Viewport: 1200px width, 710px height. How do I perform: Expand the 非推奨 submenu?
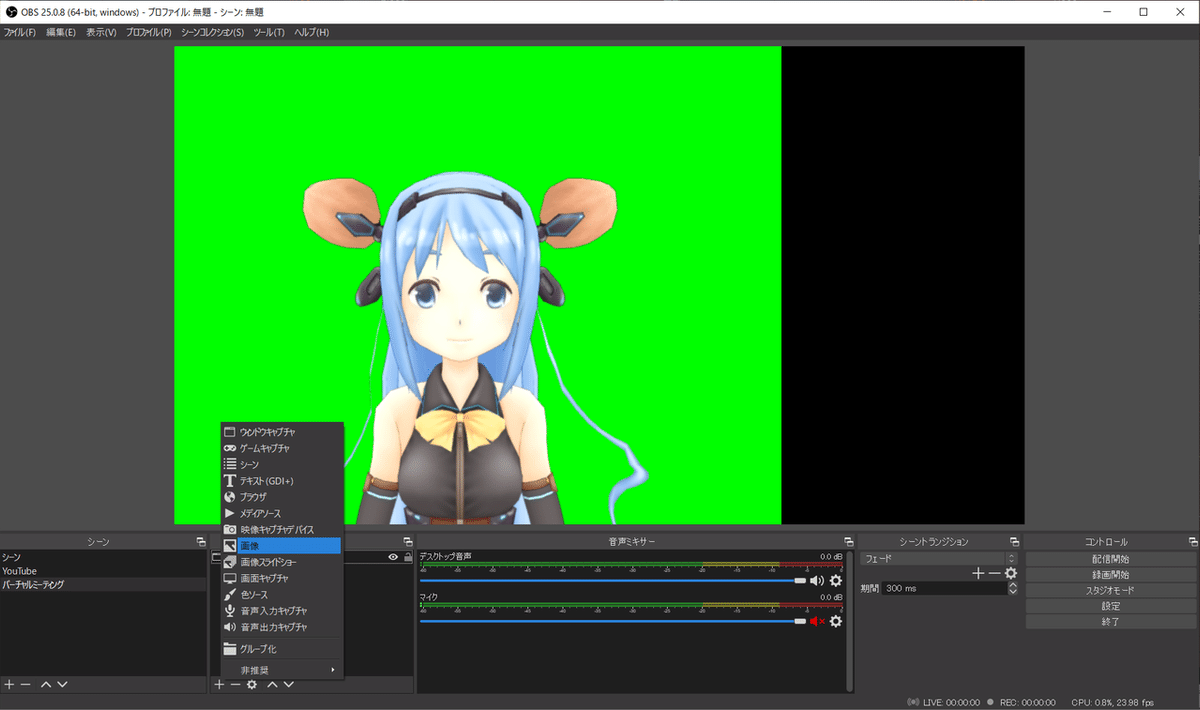[x=280, y=669]
